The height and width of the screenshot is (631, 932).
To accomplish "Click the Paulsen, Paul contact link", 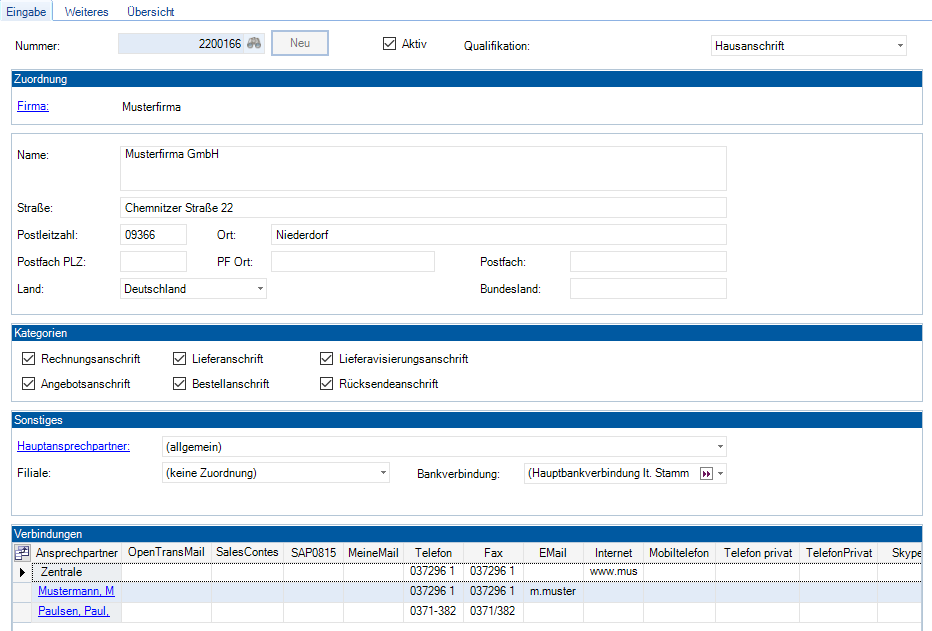I will (74, 610).
